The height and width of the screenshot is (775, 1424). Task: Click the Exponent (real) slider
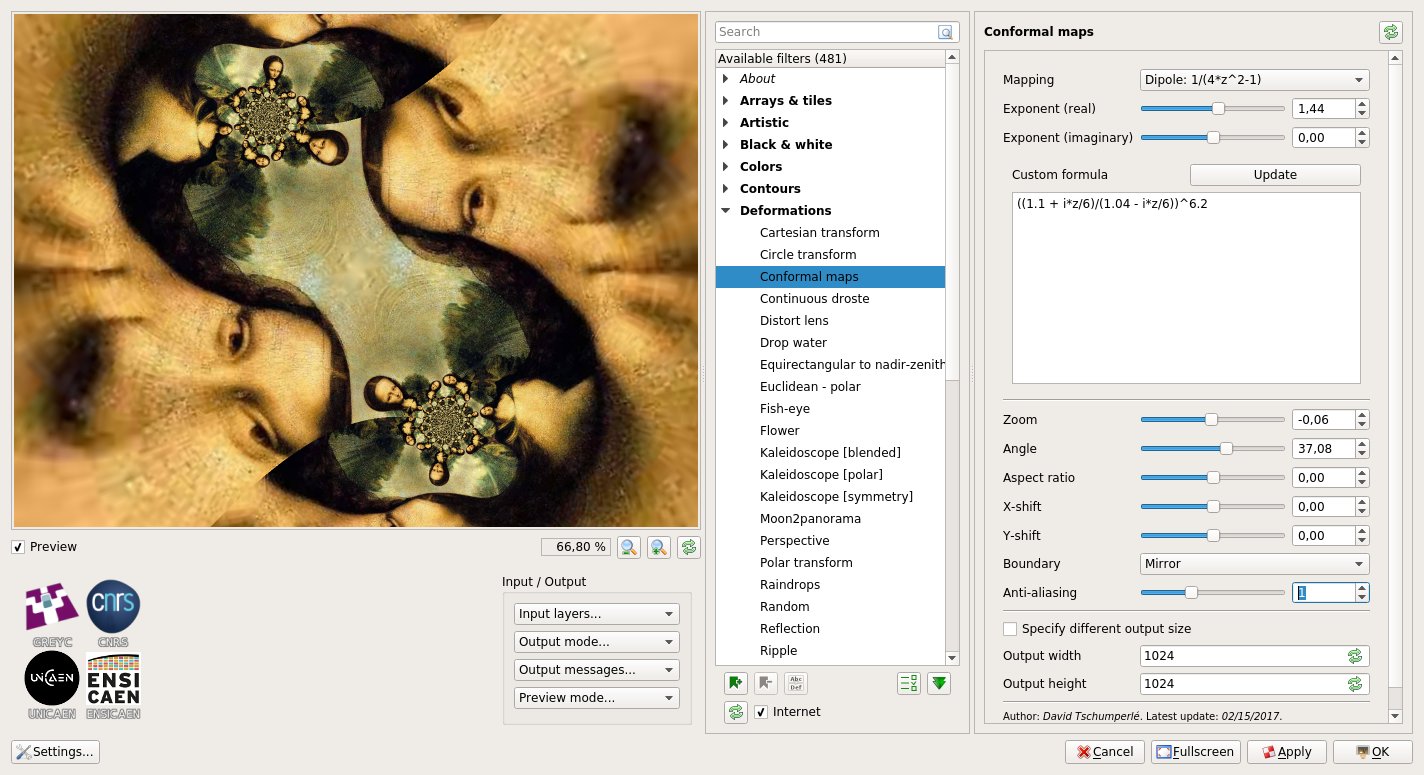tap(1213, 109)
